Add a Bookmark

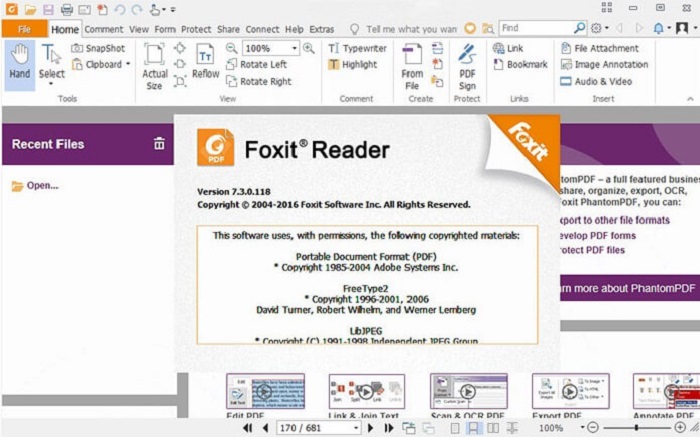[520, 64]
